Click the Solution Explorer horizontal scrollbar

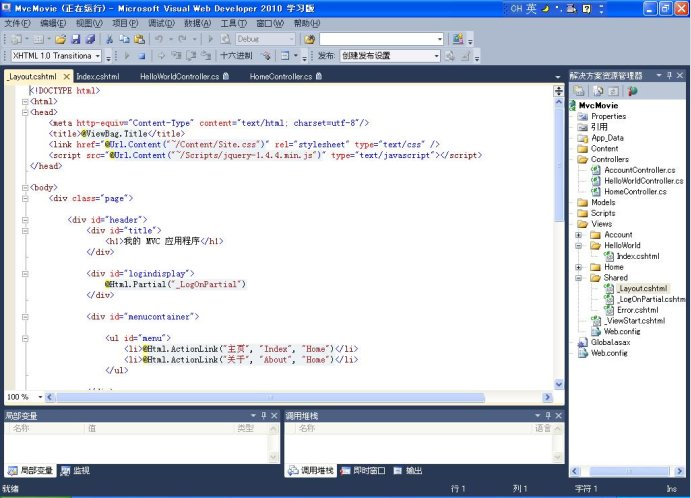click(628, 471)
